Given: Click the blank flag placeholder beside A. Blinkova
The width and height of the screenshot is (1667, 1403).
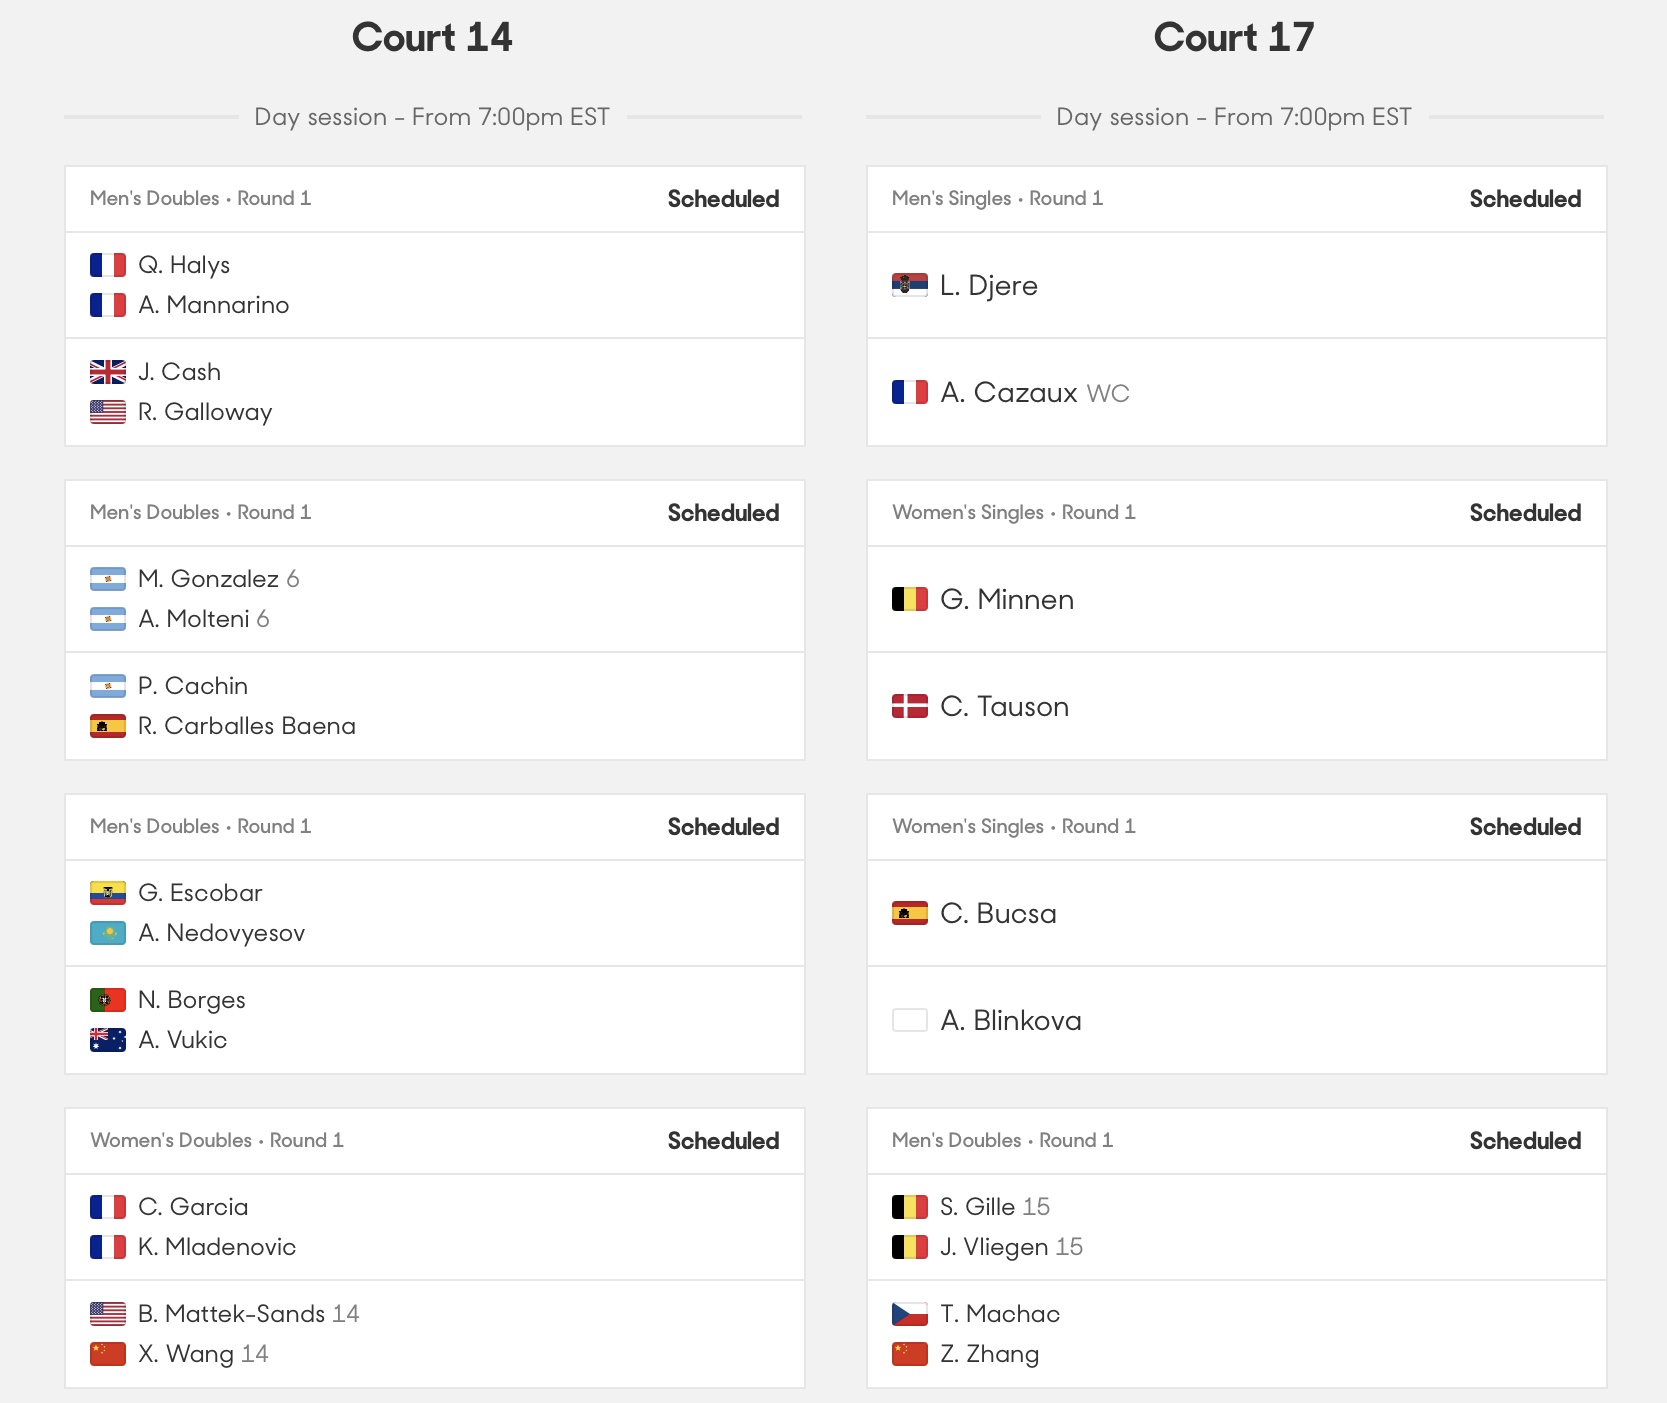Looking at the screenshot, I should (910, 1020).
